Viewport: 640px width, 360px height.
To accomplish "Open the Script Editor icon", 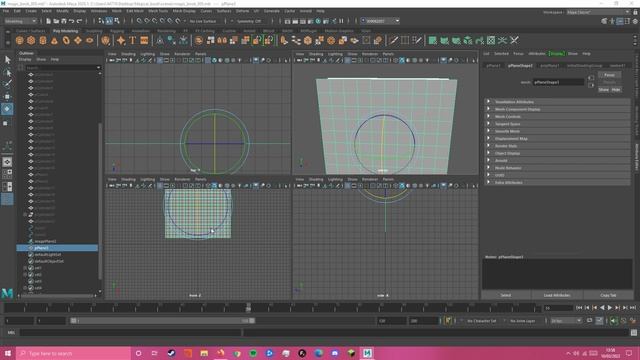I will [x=633, y=333].
